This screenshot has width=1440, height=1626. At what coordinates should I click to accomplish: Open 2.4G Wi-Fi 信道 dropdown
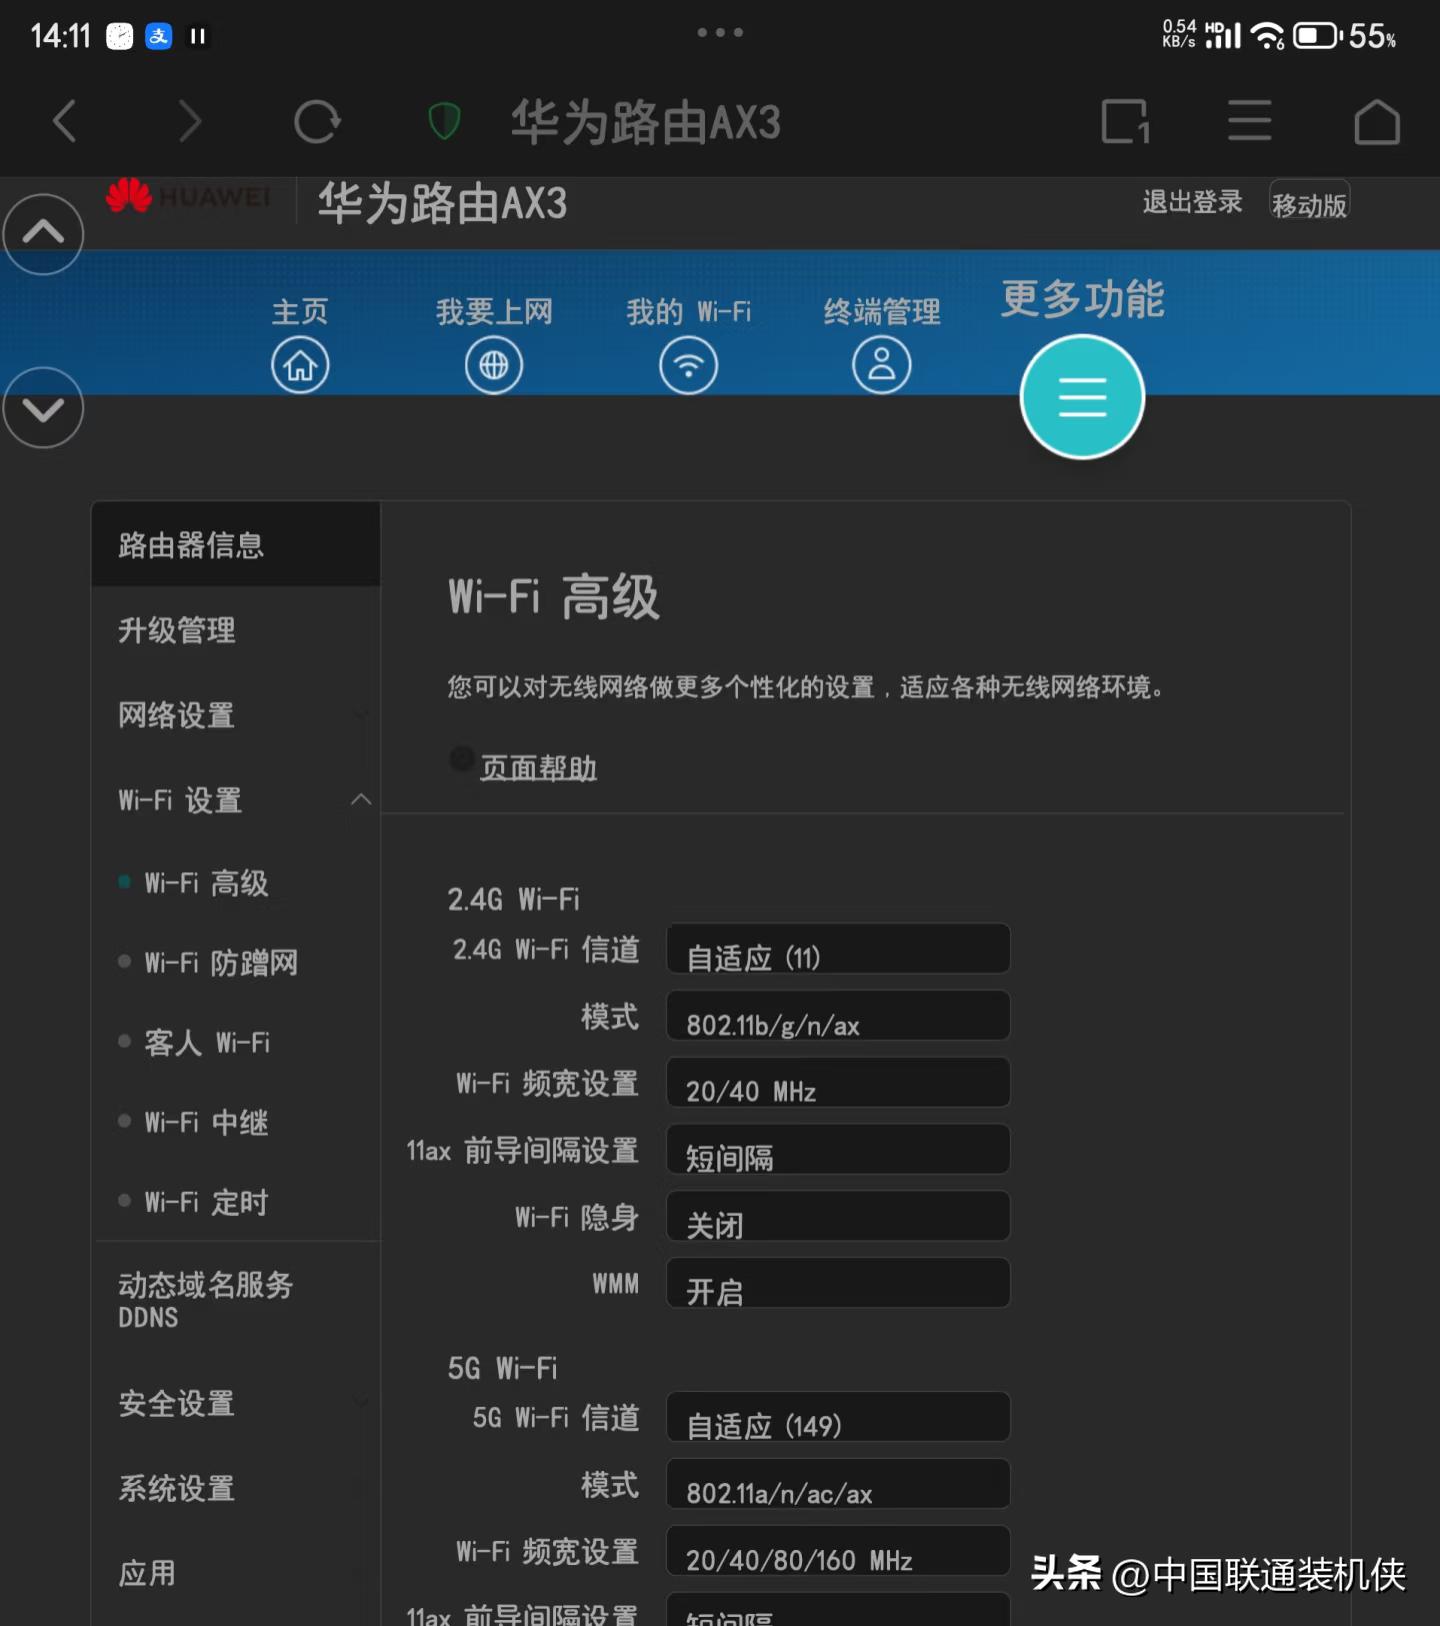tap(838, 949)
